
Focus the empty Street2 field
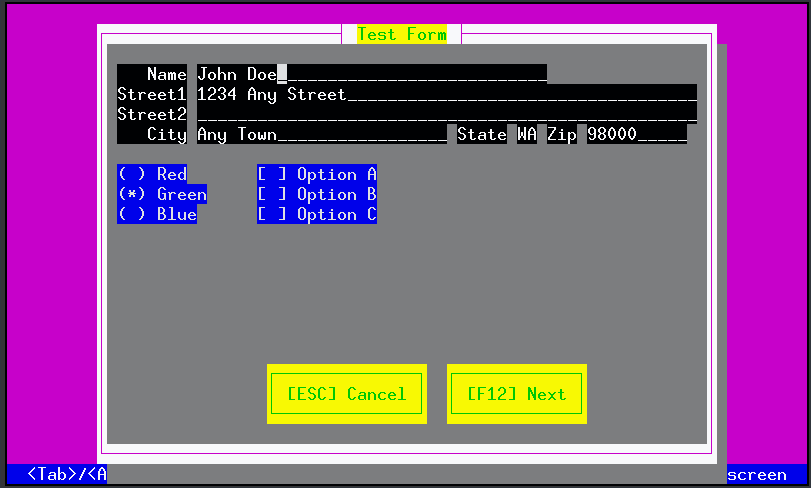[x=447, y=114]
